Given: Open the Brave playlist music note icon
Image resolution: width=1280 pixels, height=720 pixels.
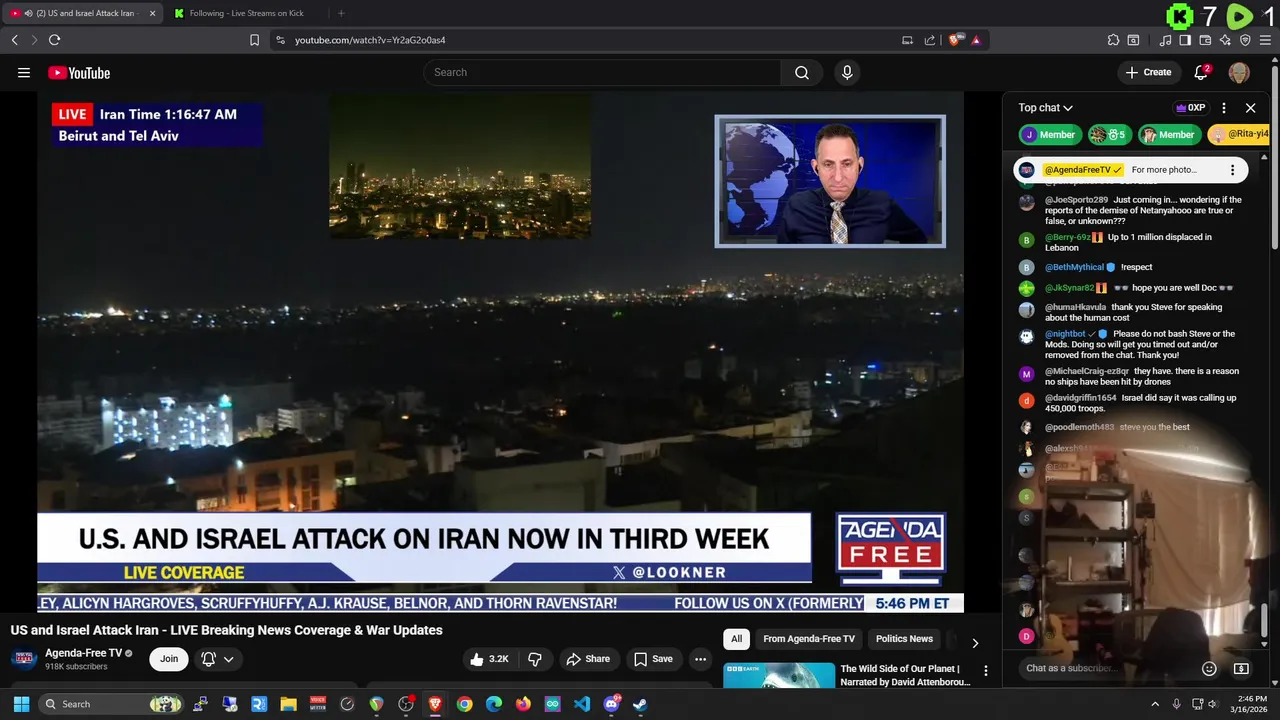Looking at the screenshot, I should coord(1165,40).
